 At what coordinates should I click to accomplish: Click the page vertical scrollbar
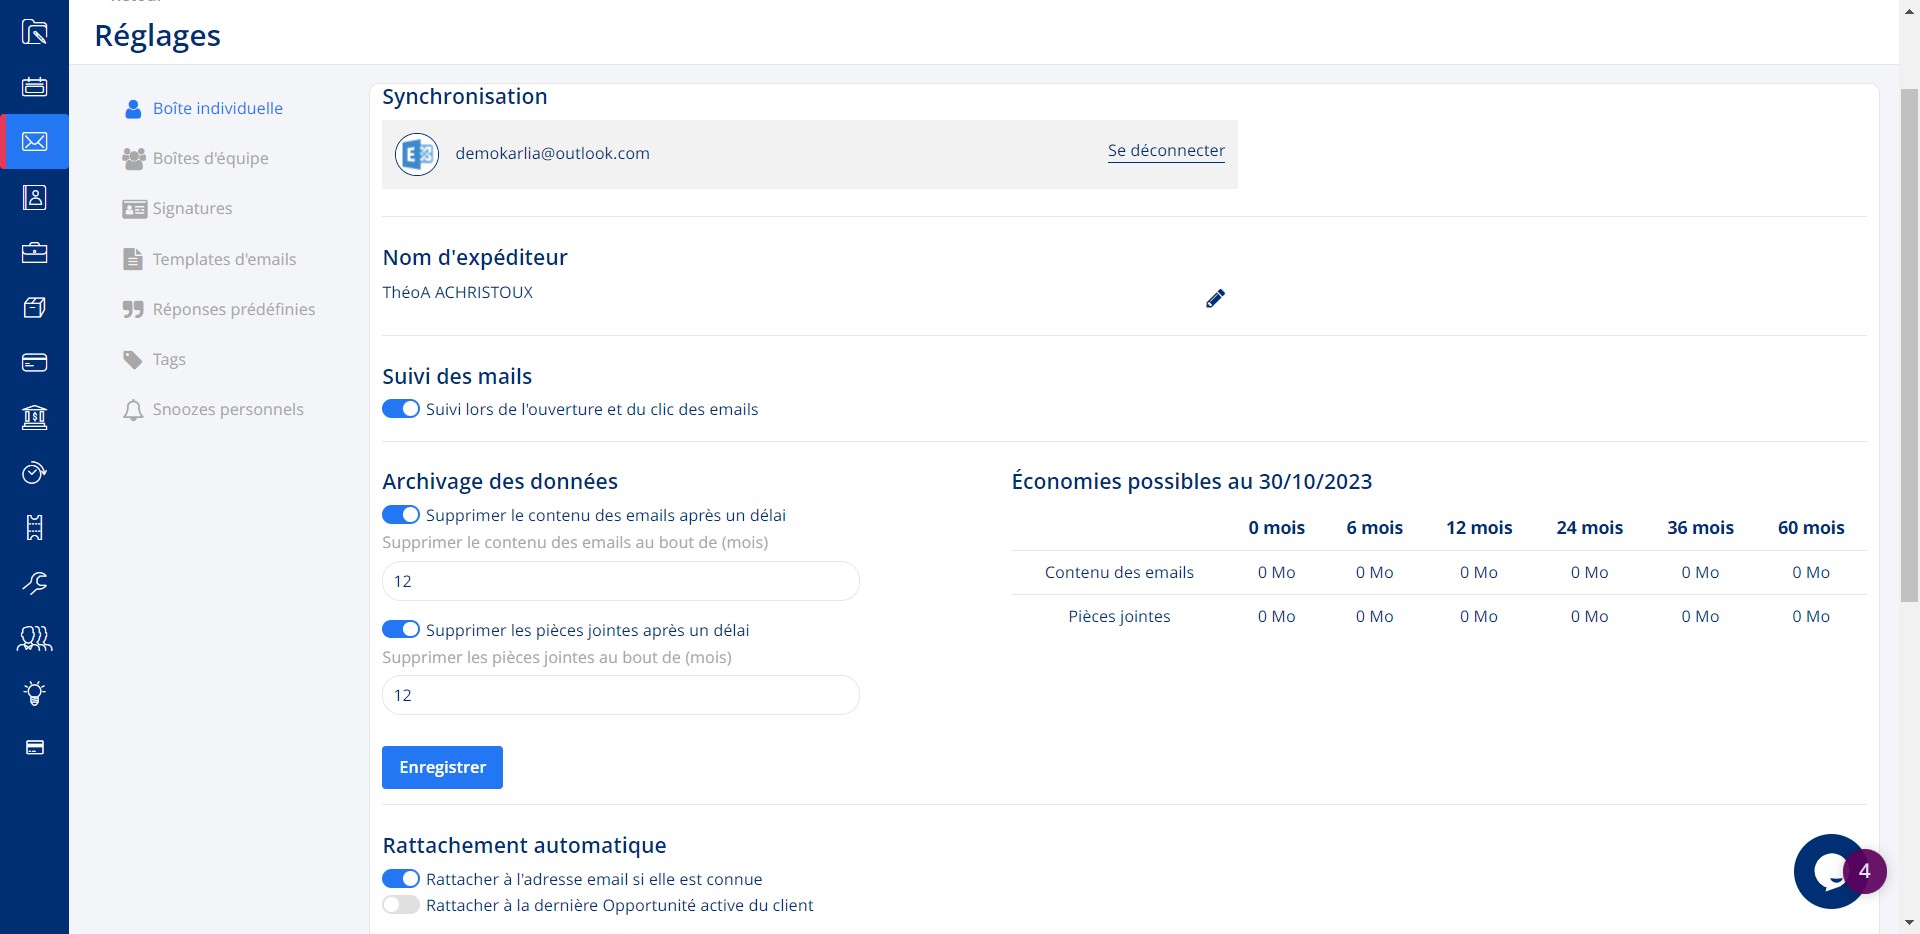[1909, 350]
